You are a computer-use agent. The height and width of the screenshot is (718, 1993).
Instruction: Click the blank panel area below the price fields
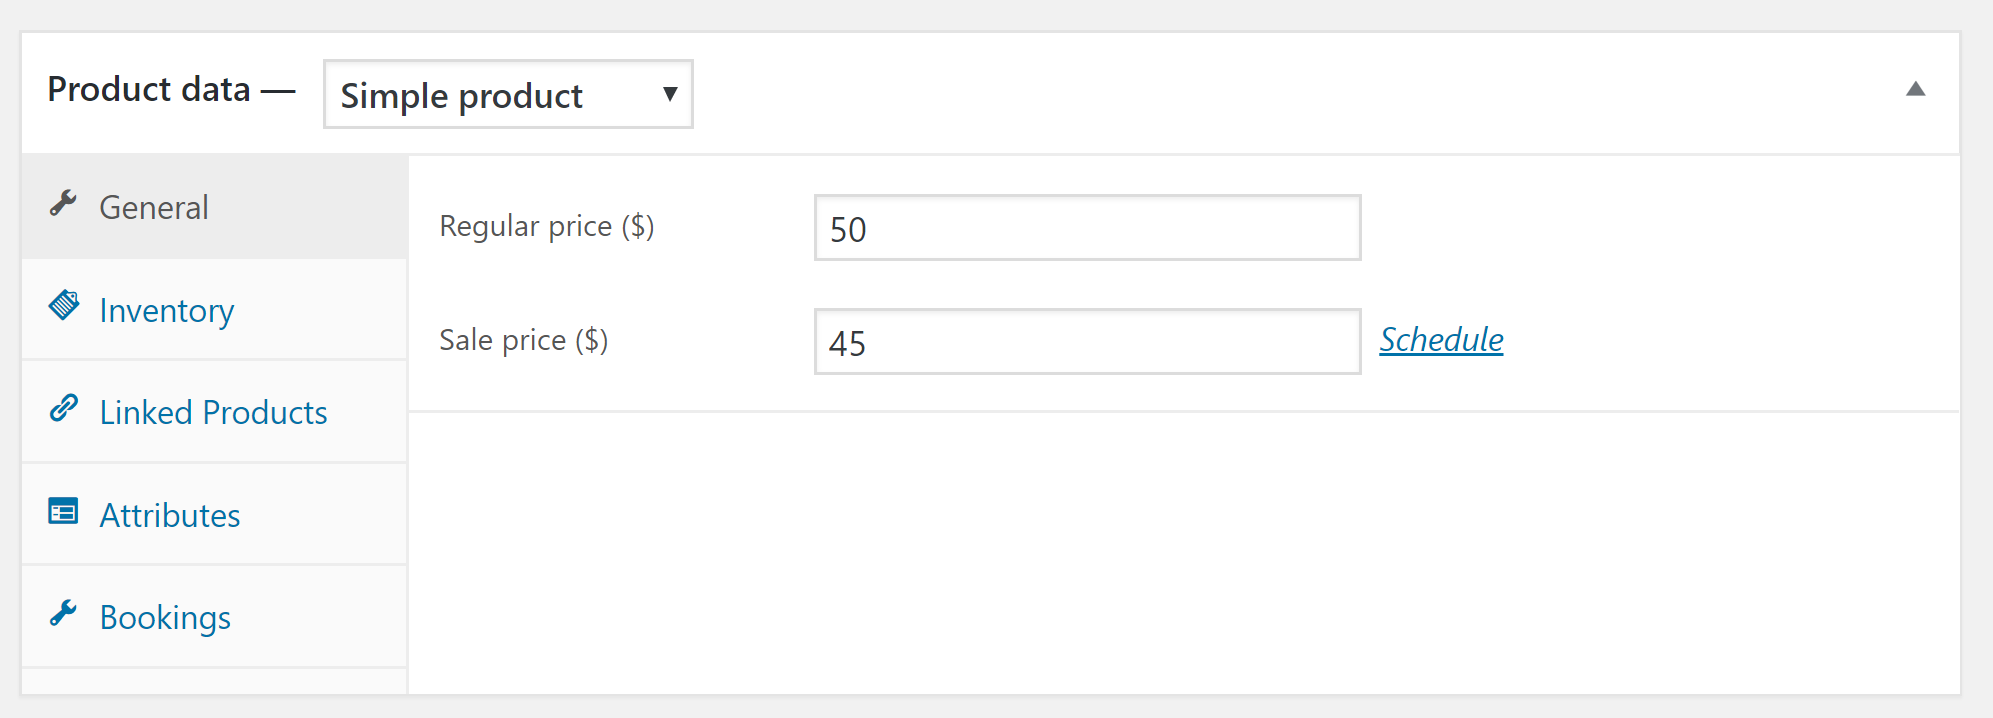pyautogui.click(x=1180, y=550)
